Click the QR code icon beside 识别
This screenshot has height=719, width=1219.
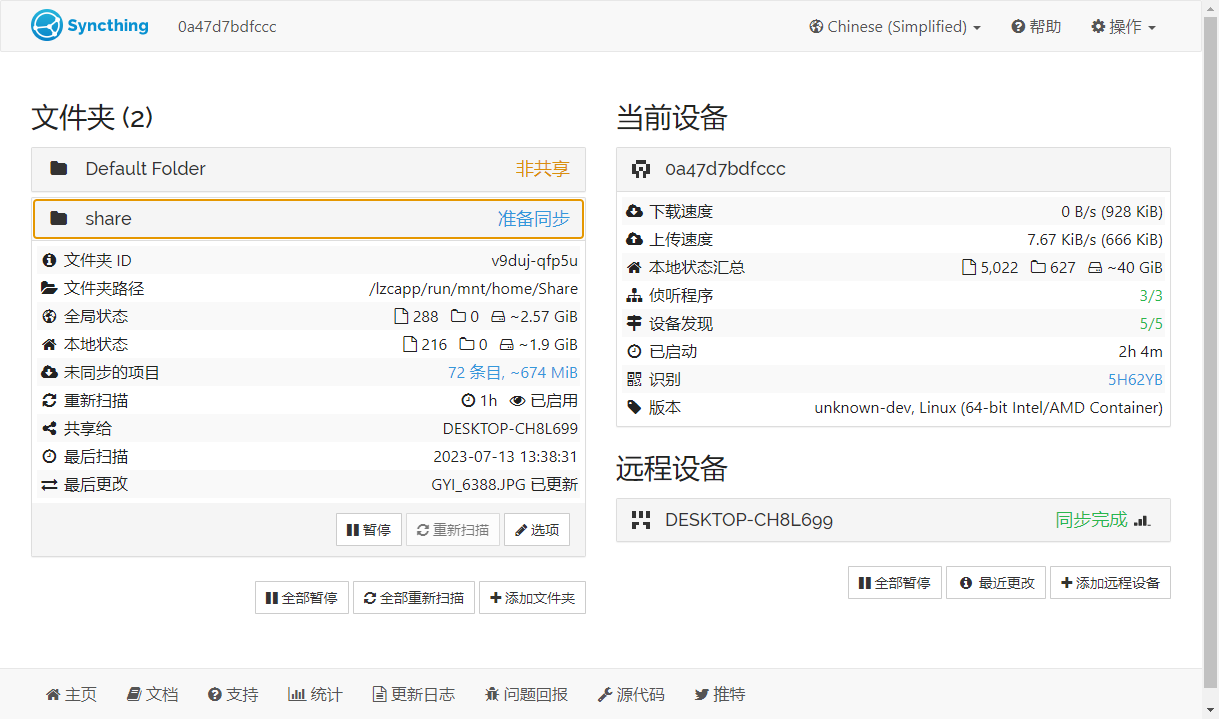pos(634,380)
